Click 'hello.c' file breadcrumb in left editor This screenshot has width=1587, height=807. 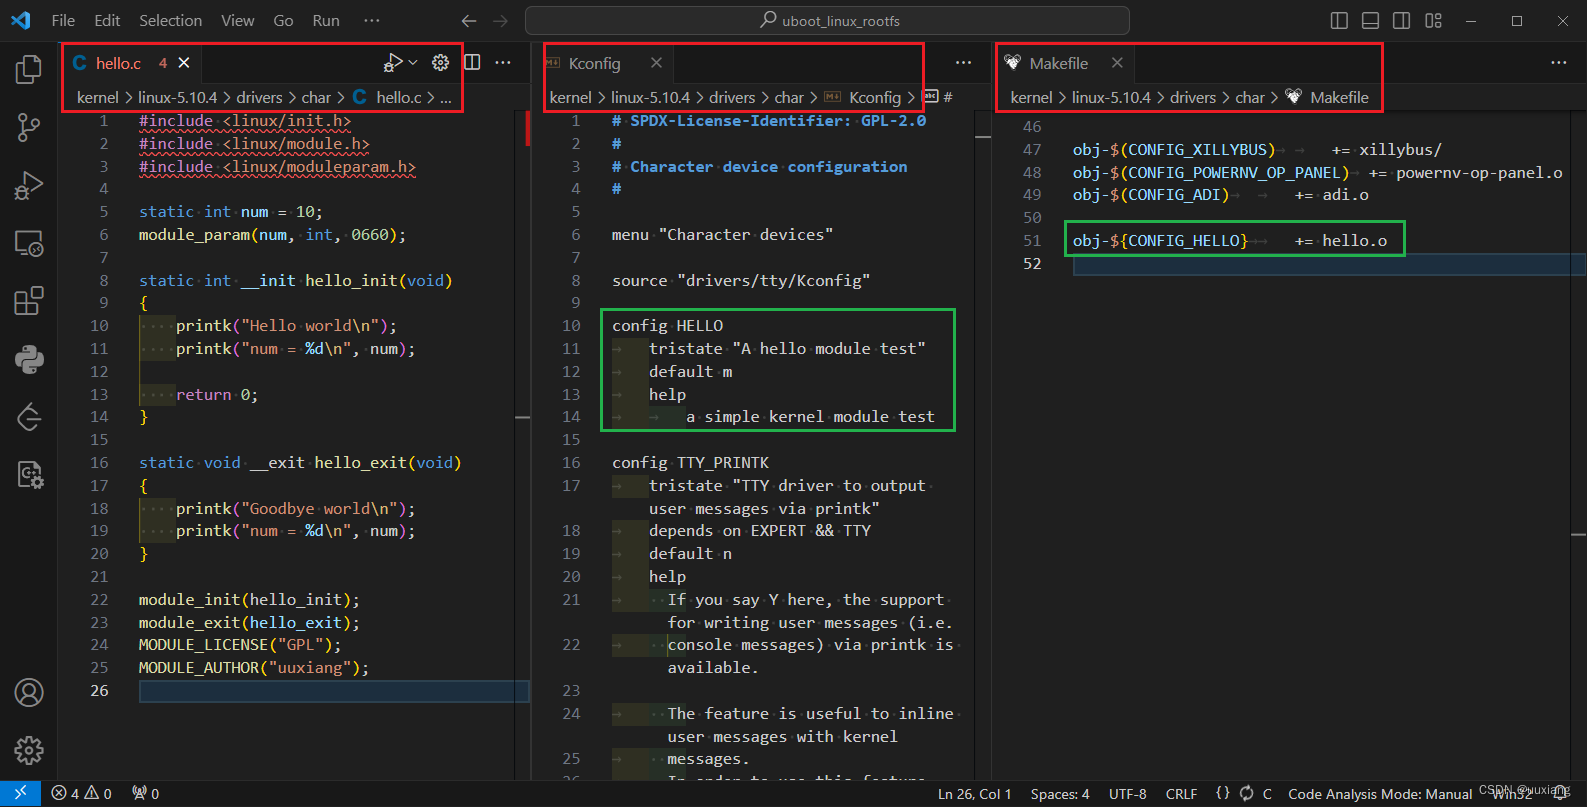[399, 97]
